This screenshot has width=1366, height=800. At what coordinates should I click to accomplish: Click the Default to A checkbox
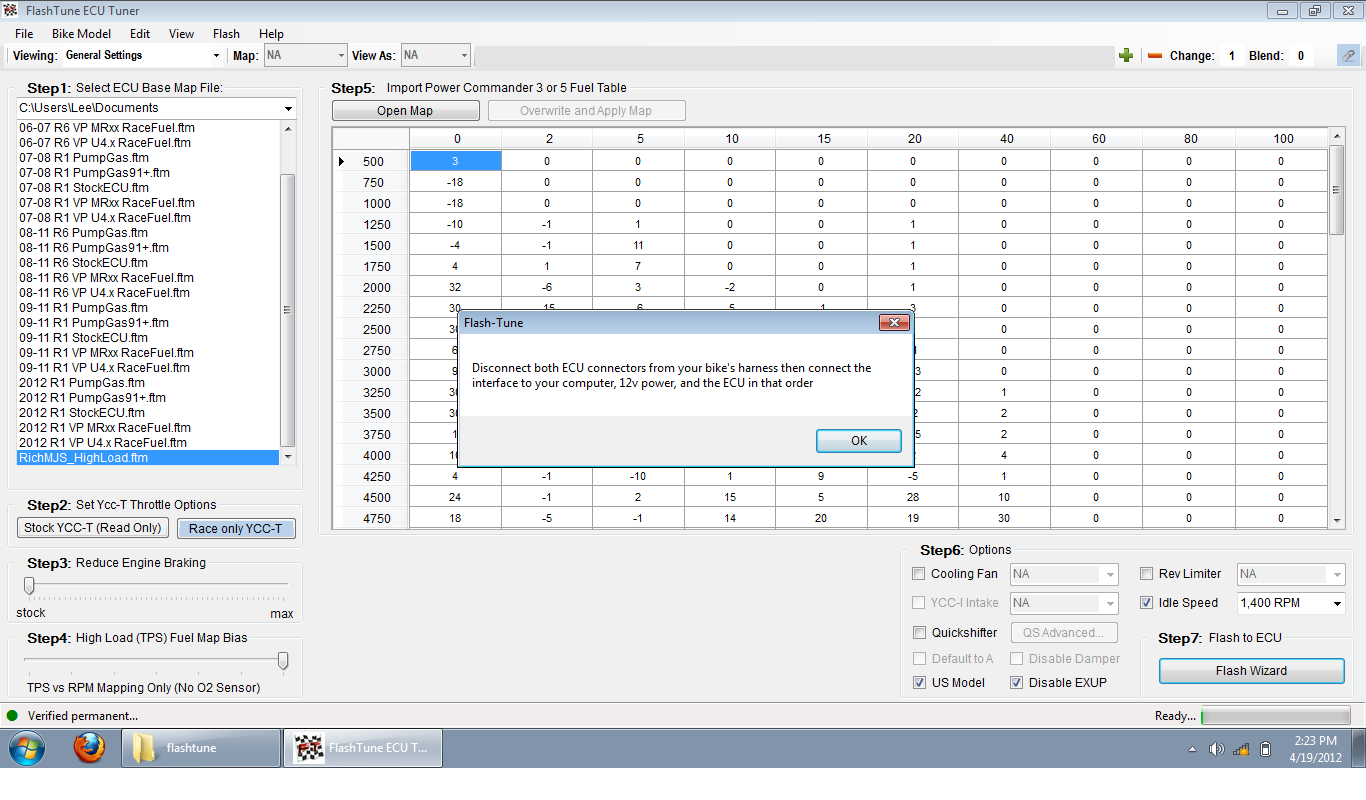(x=918, y=658)
